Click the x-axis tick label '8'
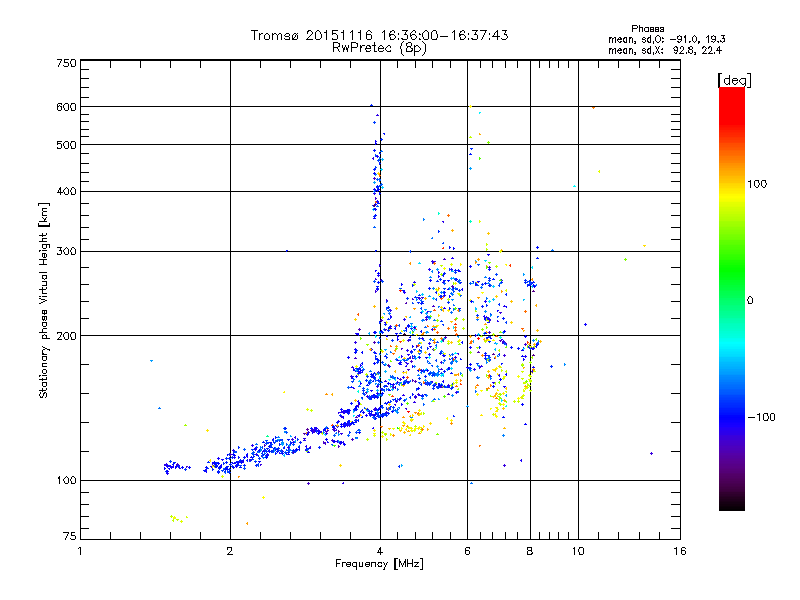This screenshot has height=600, width=800. 530,551
